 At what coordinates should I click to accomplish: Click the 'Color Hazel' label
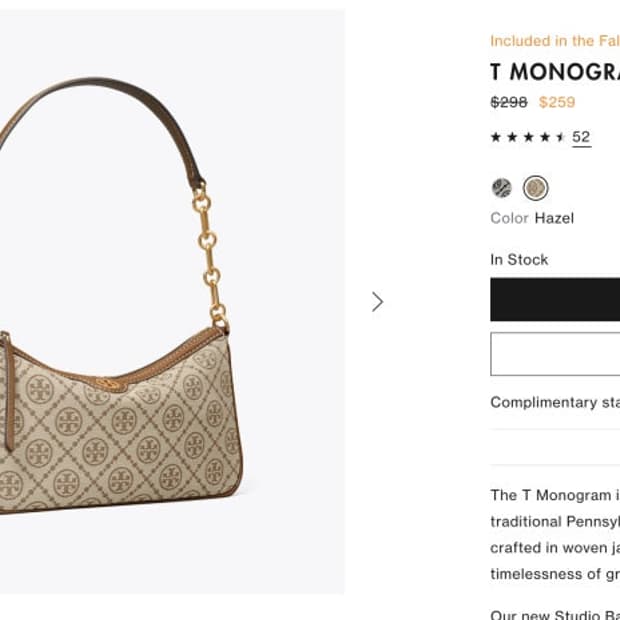pyautogui.click(x=532, y=218)
